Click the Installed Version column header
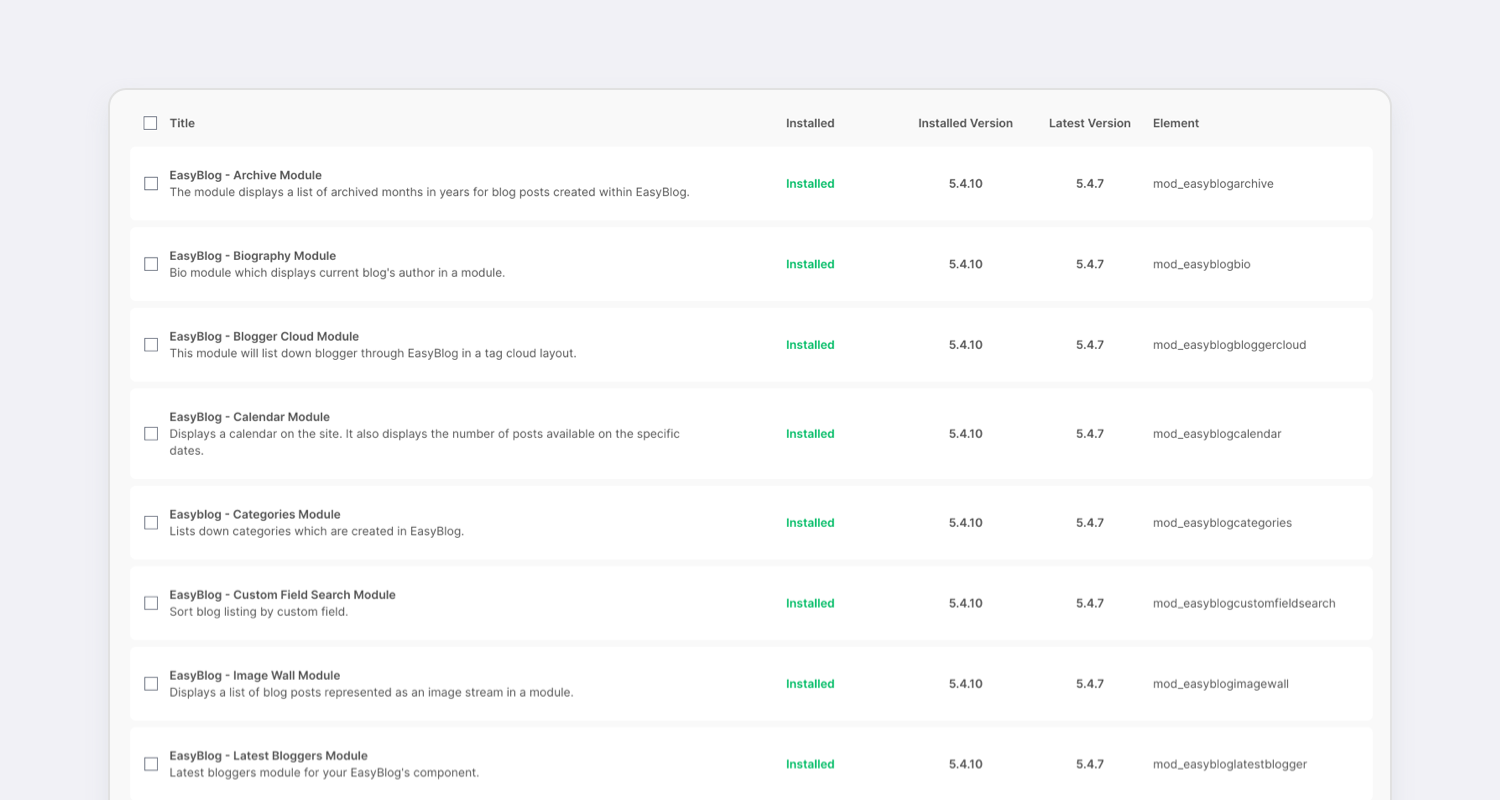1500x800 pixels. (x=965, y=123)
